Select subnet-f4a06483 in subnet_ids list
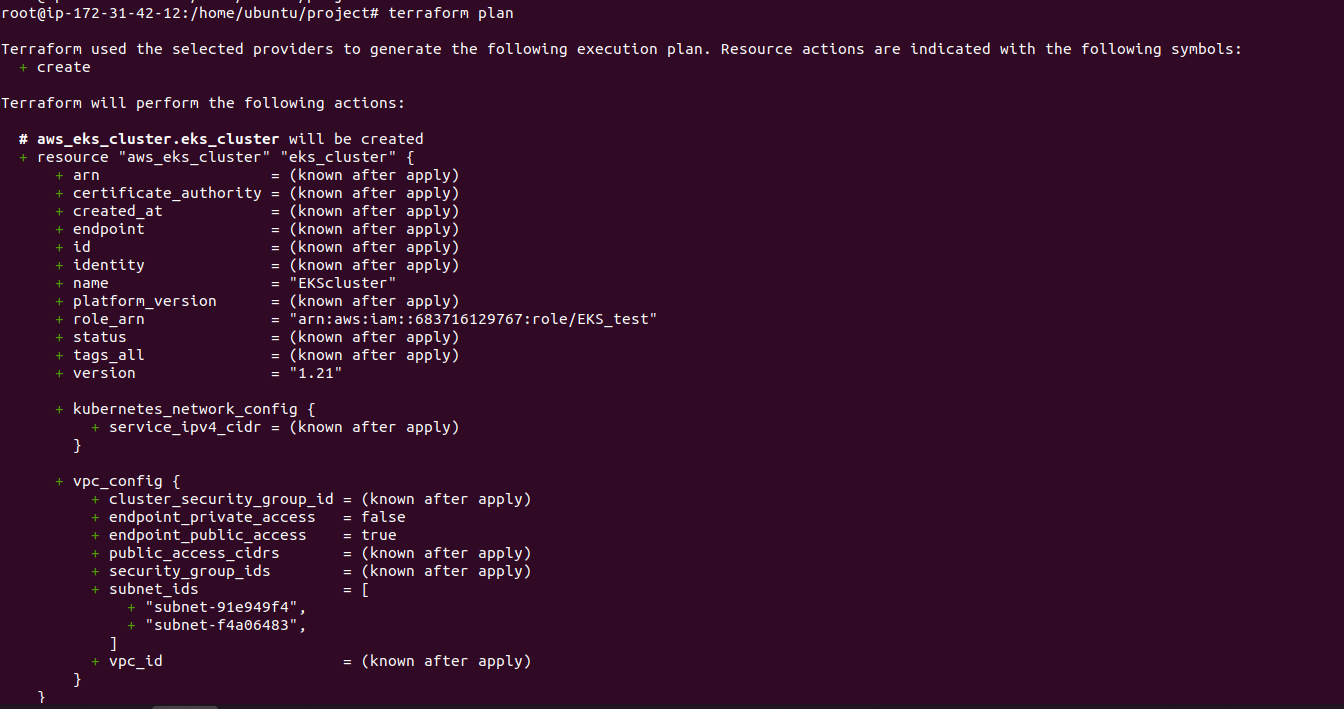Screen dimensions: 1344x709 pyautogui.click(x=225, y=625)
